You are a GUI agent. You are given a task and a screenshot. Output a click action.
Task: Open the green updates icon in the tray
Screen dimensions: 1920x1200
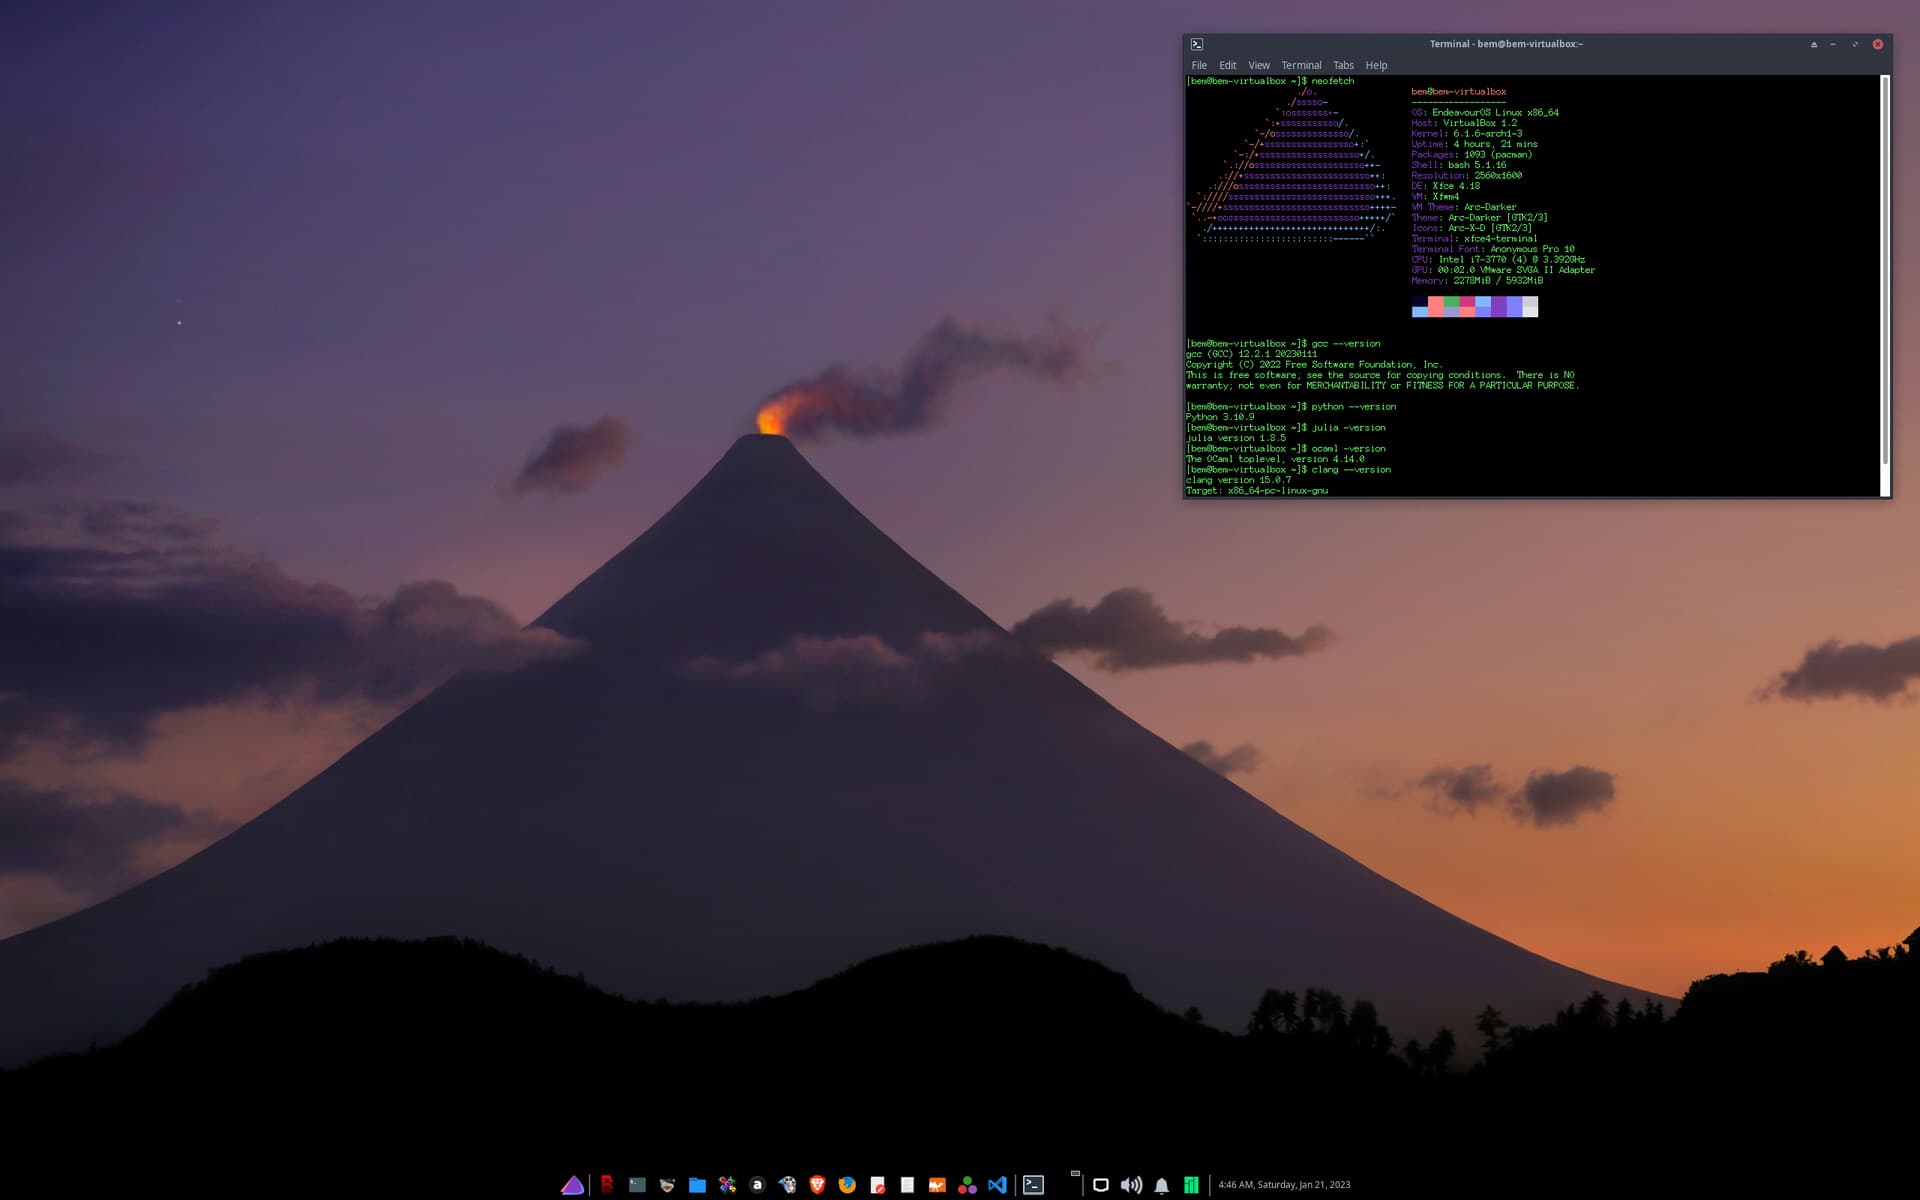point(1191,1185)
